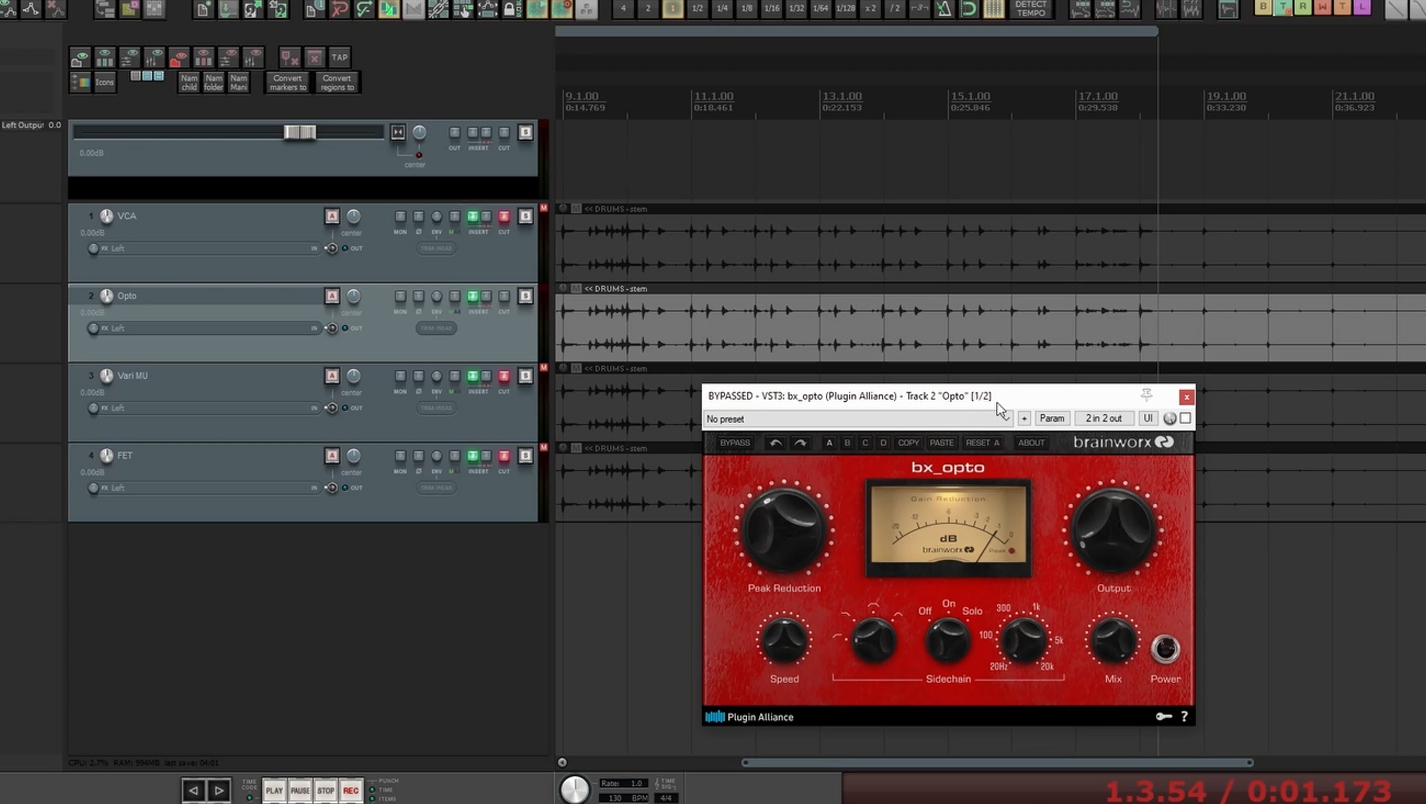
Task: Click the first green eye folder icon
Action: [x=80, y=57]
